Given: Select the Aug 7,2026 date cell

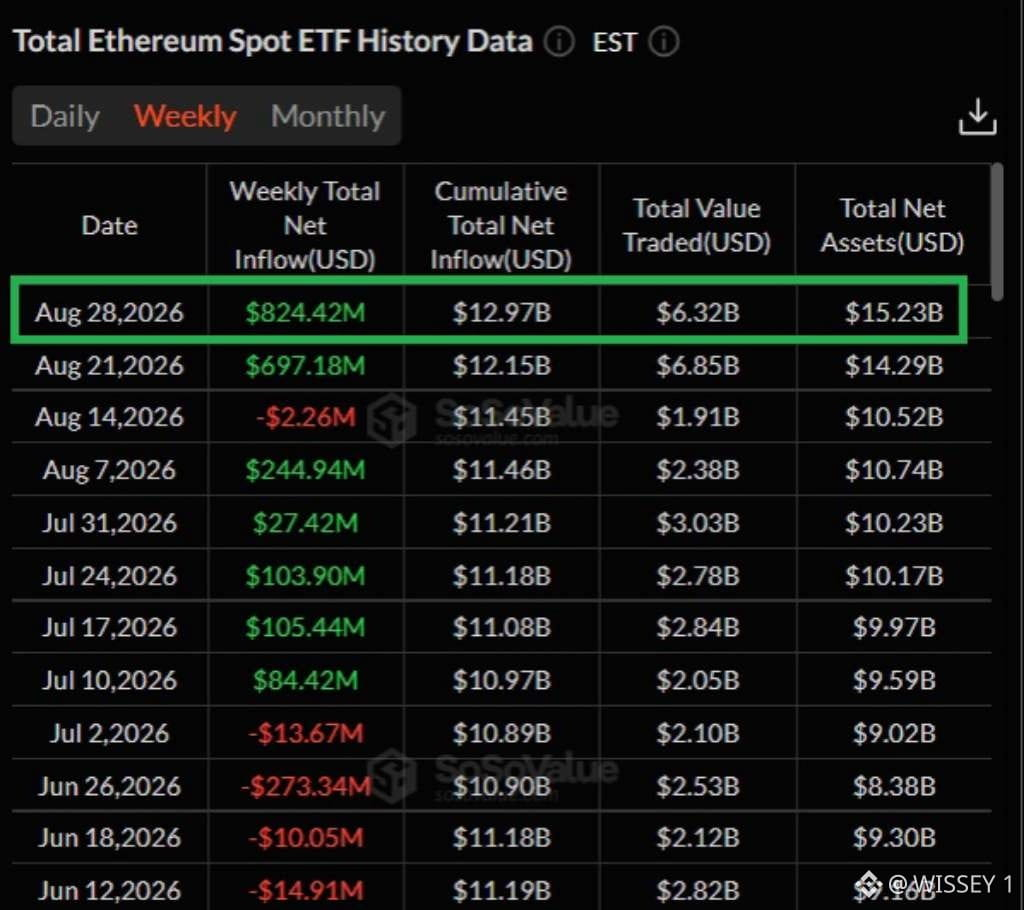Looking at the screenshot, I should (110, 470).
